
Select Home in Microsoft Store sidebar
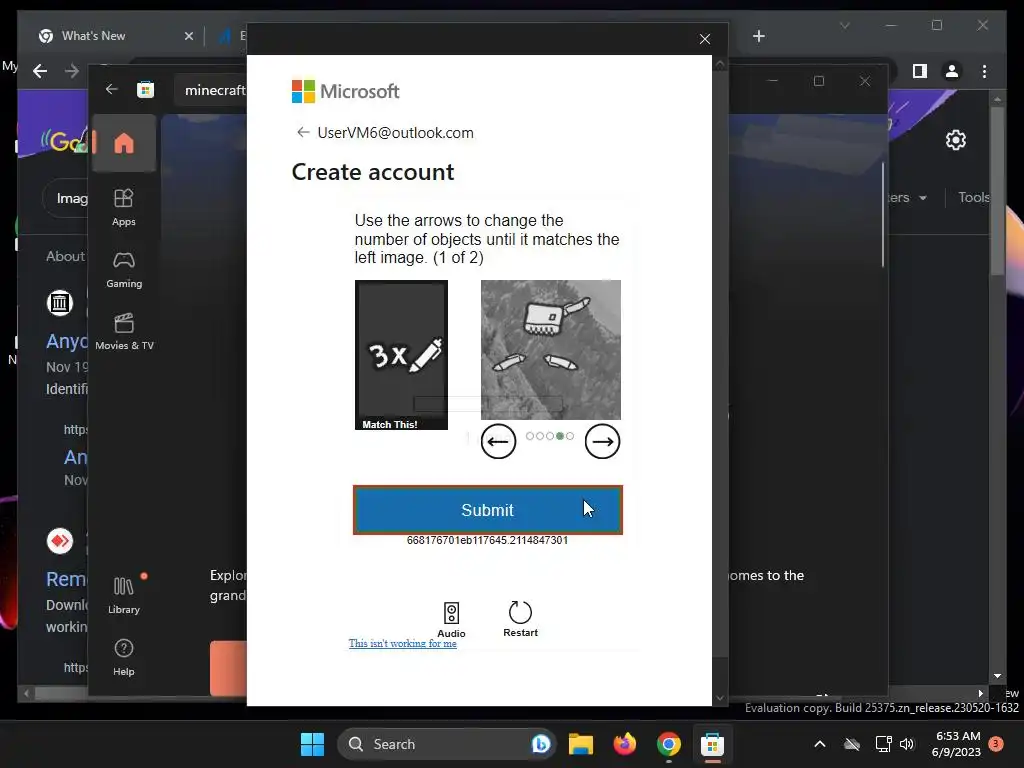click(124, 143)
